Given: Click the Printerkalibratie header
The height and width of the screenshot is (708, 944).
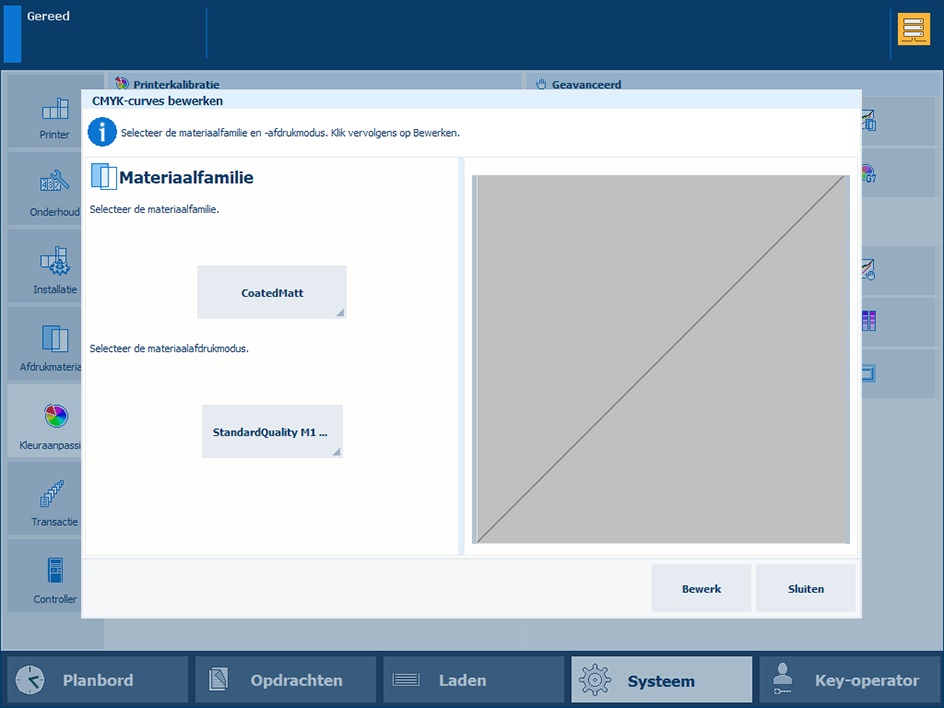Looking at the screenshot, I should tap(176, 84).
